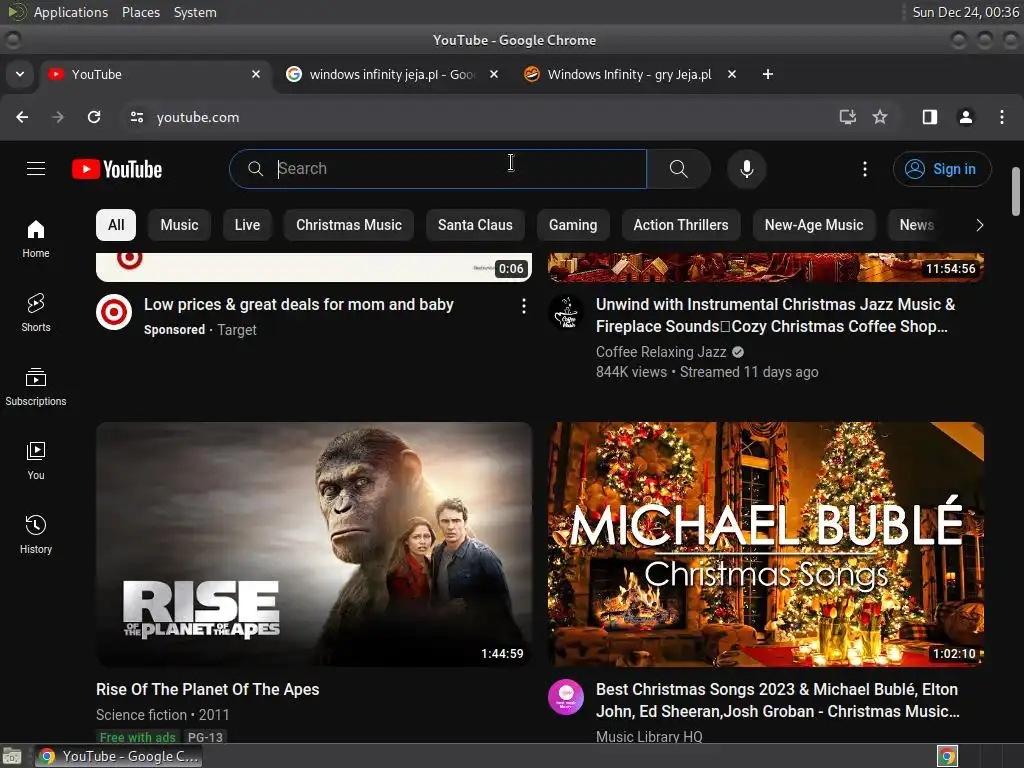Image resolution: width=1024 pixels, height=768 pixels.
Task: Open Unwind with Instrumental Christmas Jazz video title
Action: (x=775, y=315)
